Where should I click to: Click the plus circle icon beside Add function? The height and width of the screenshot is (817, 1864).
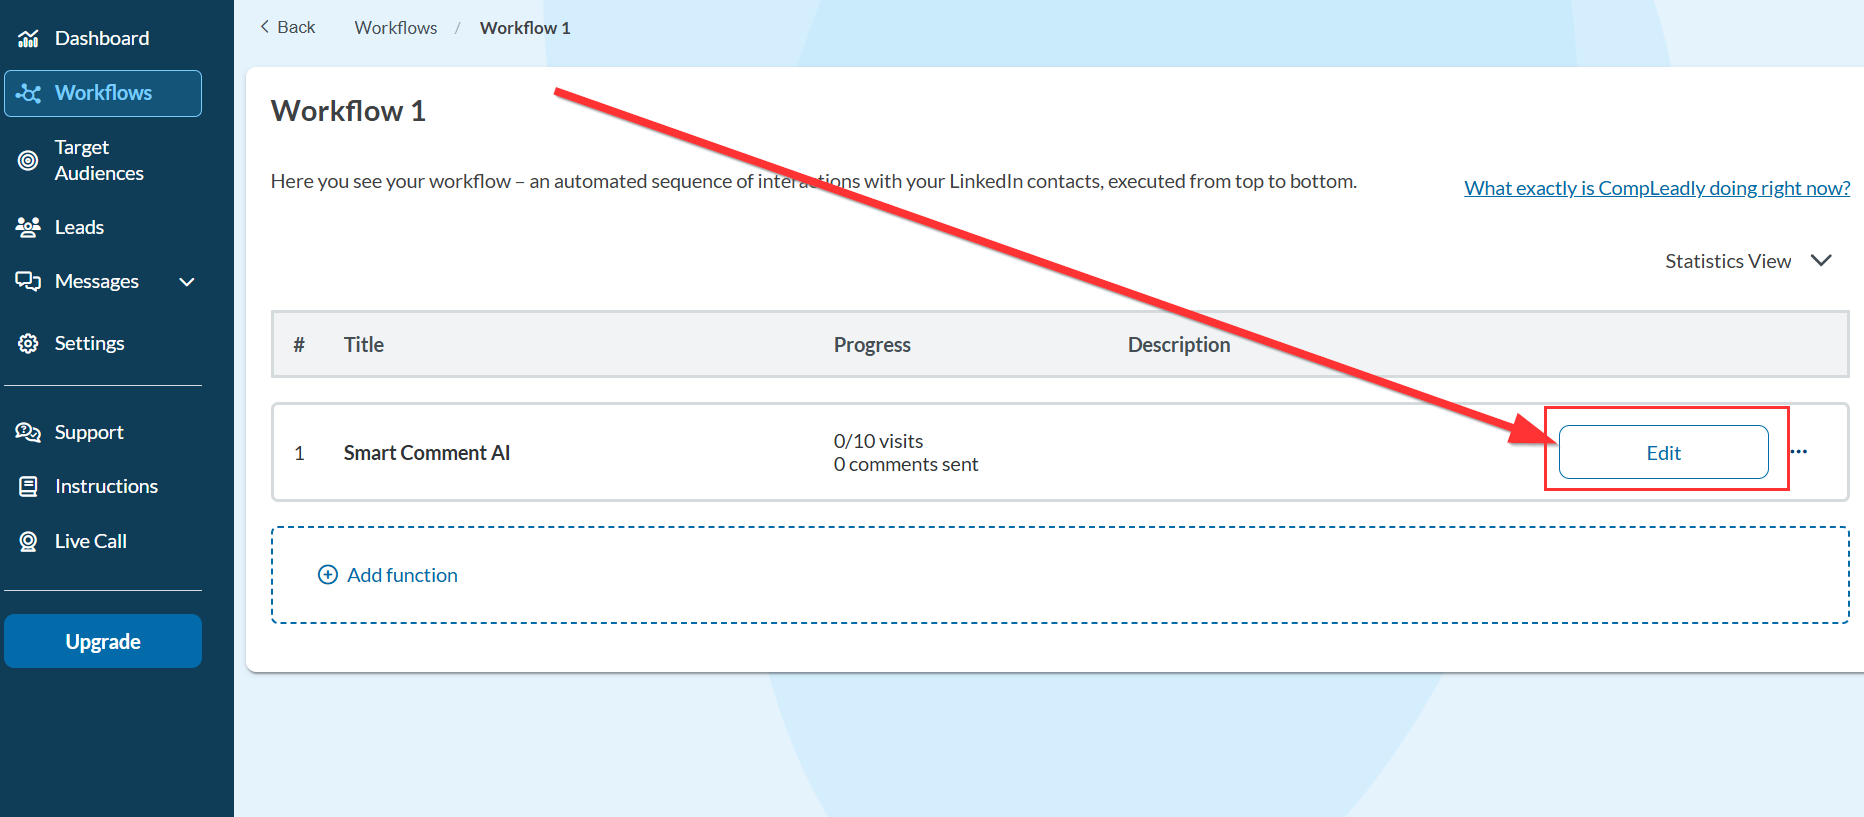328,575
